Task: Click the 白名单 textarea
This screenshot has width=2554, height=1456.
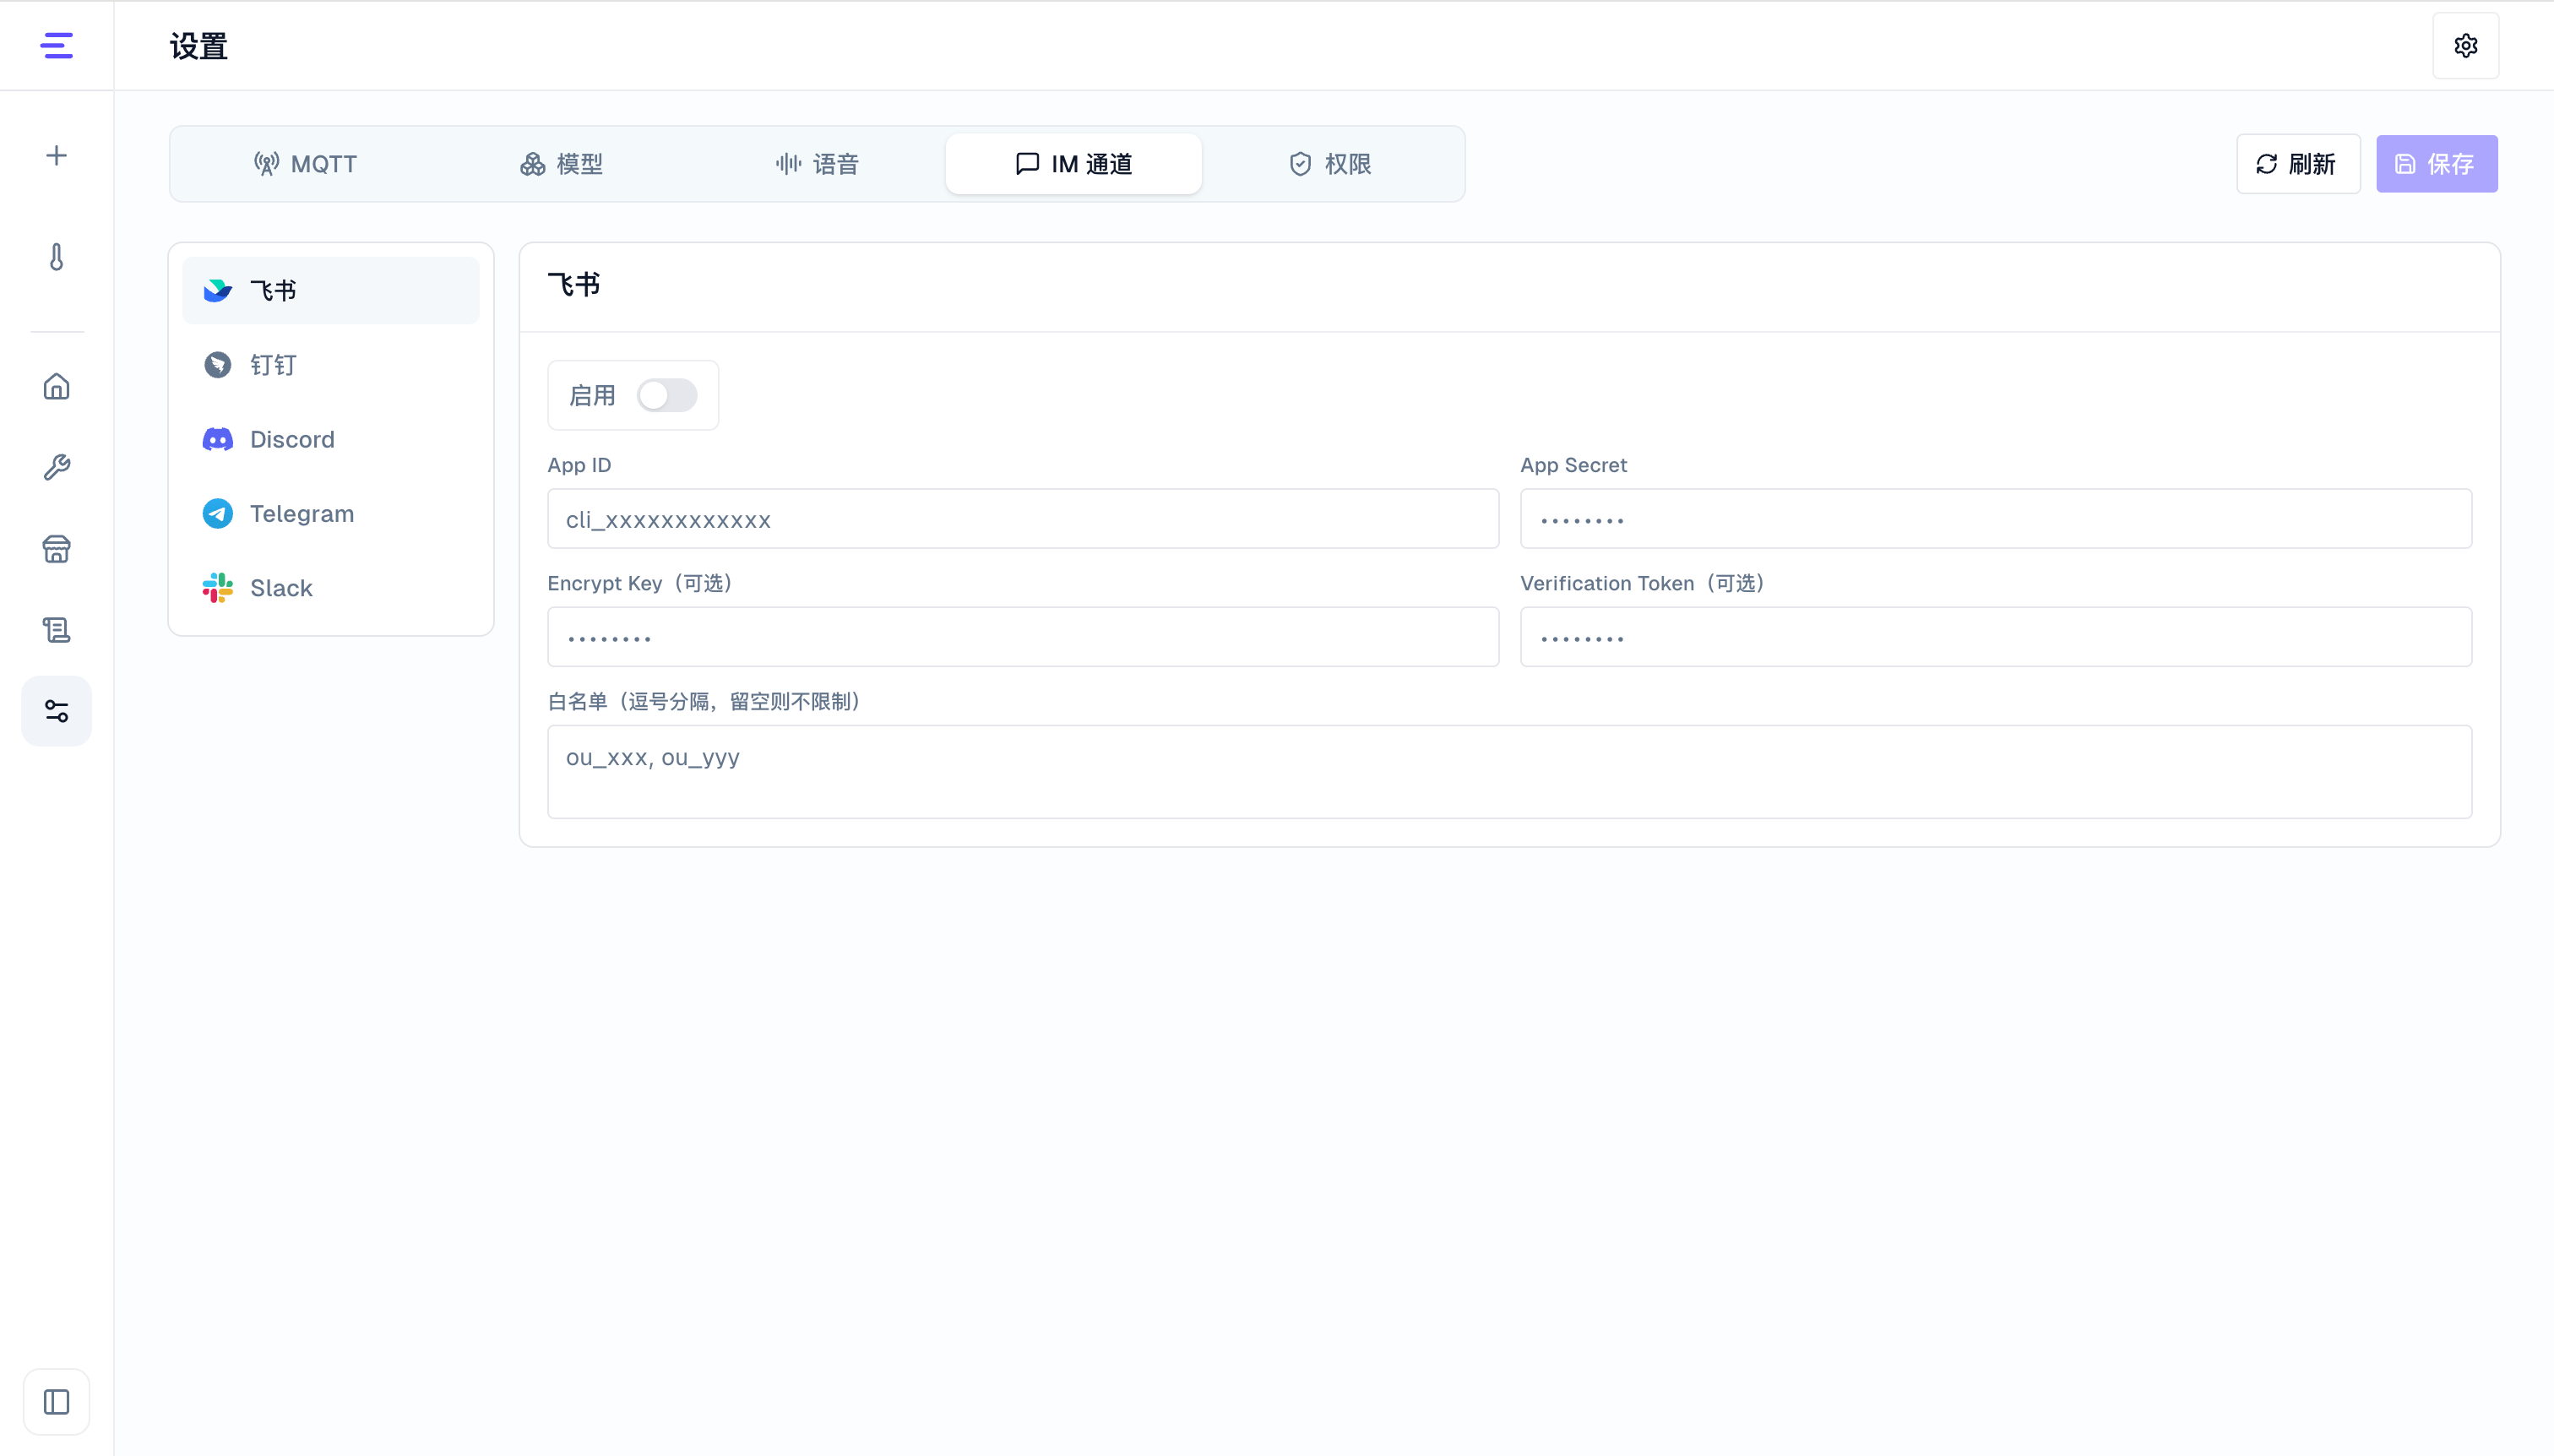Action: click(1510, 772)
